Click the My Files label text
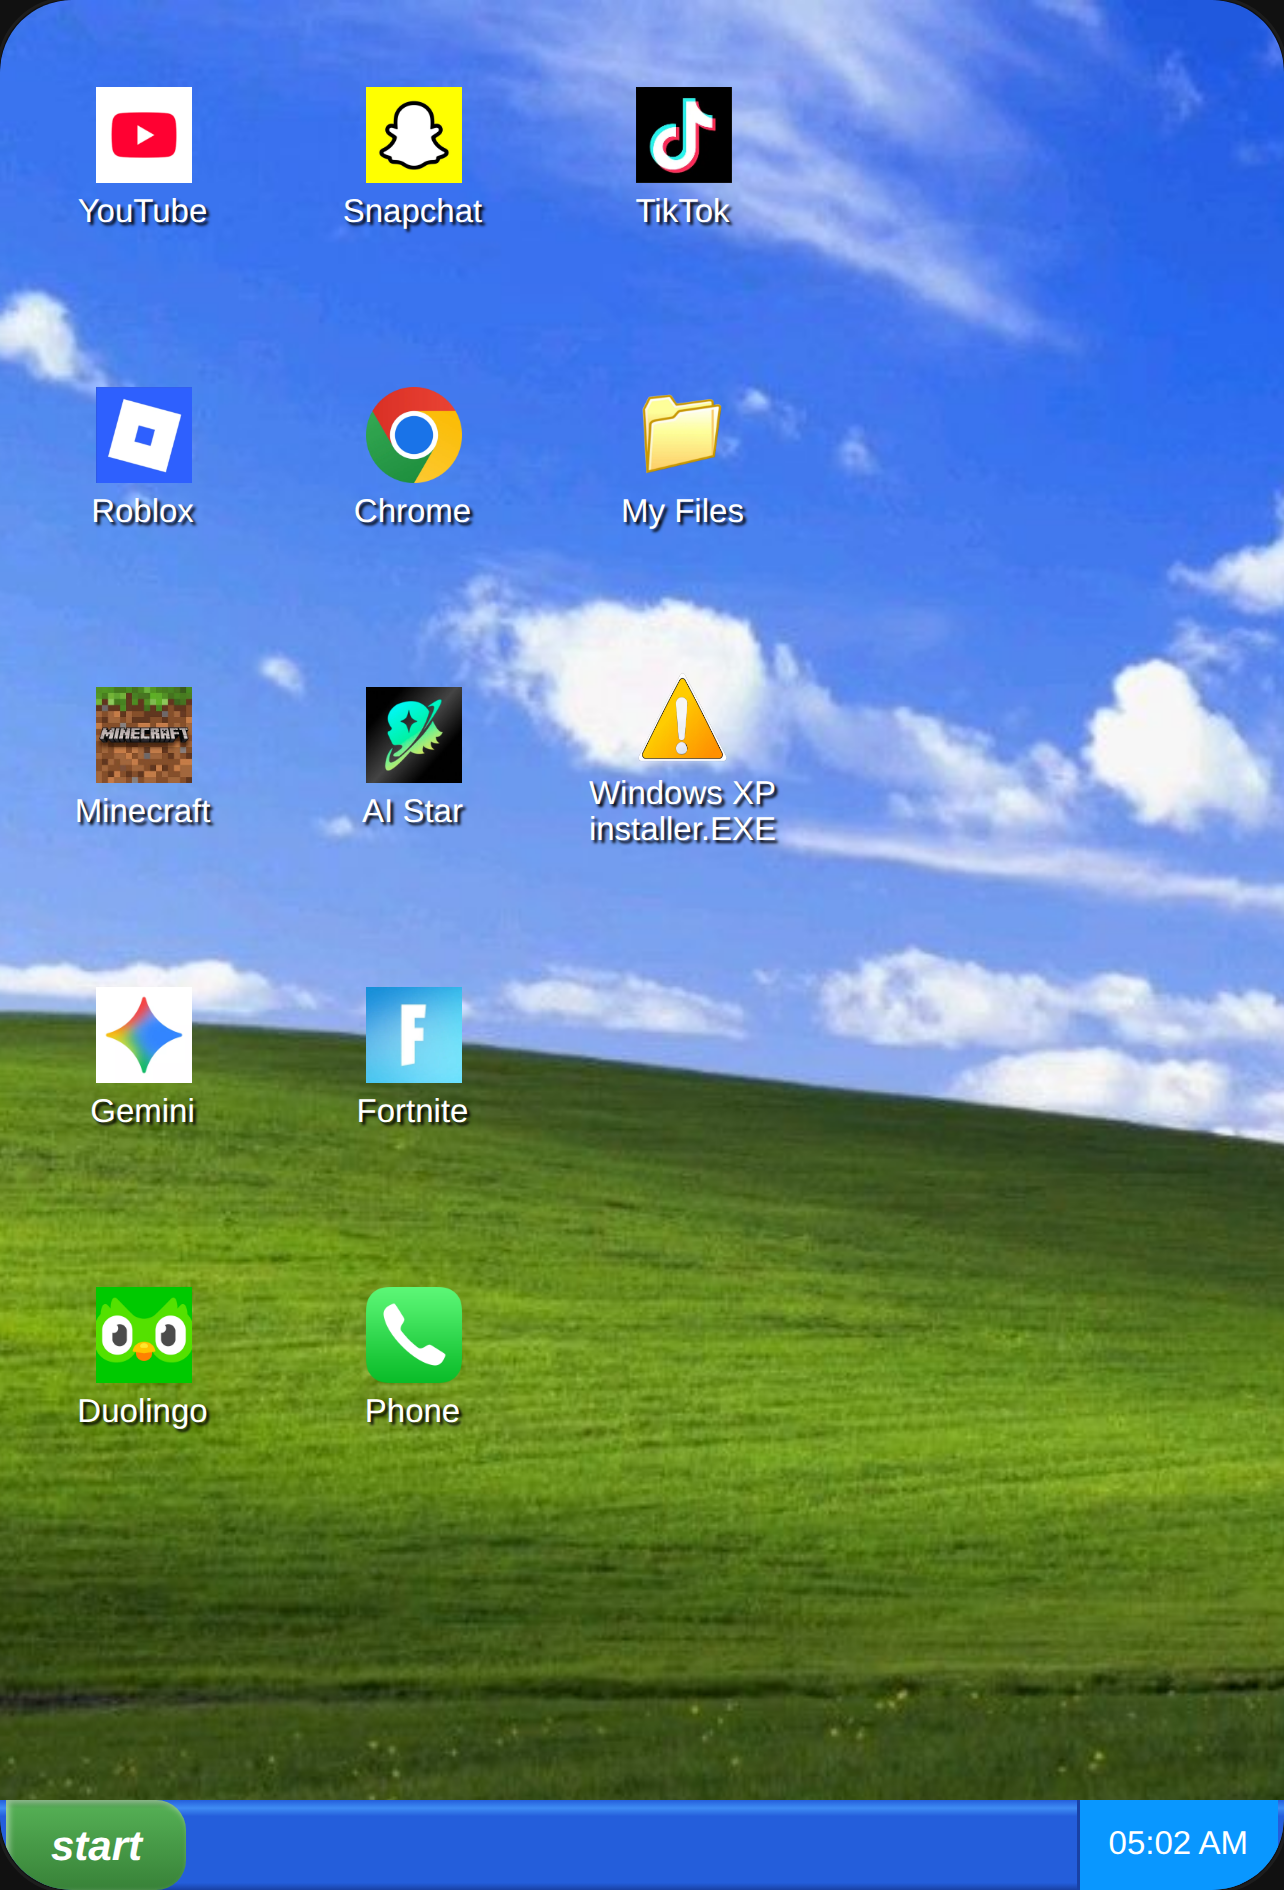 click(x=683, y=512)
